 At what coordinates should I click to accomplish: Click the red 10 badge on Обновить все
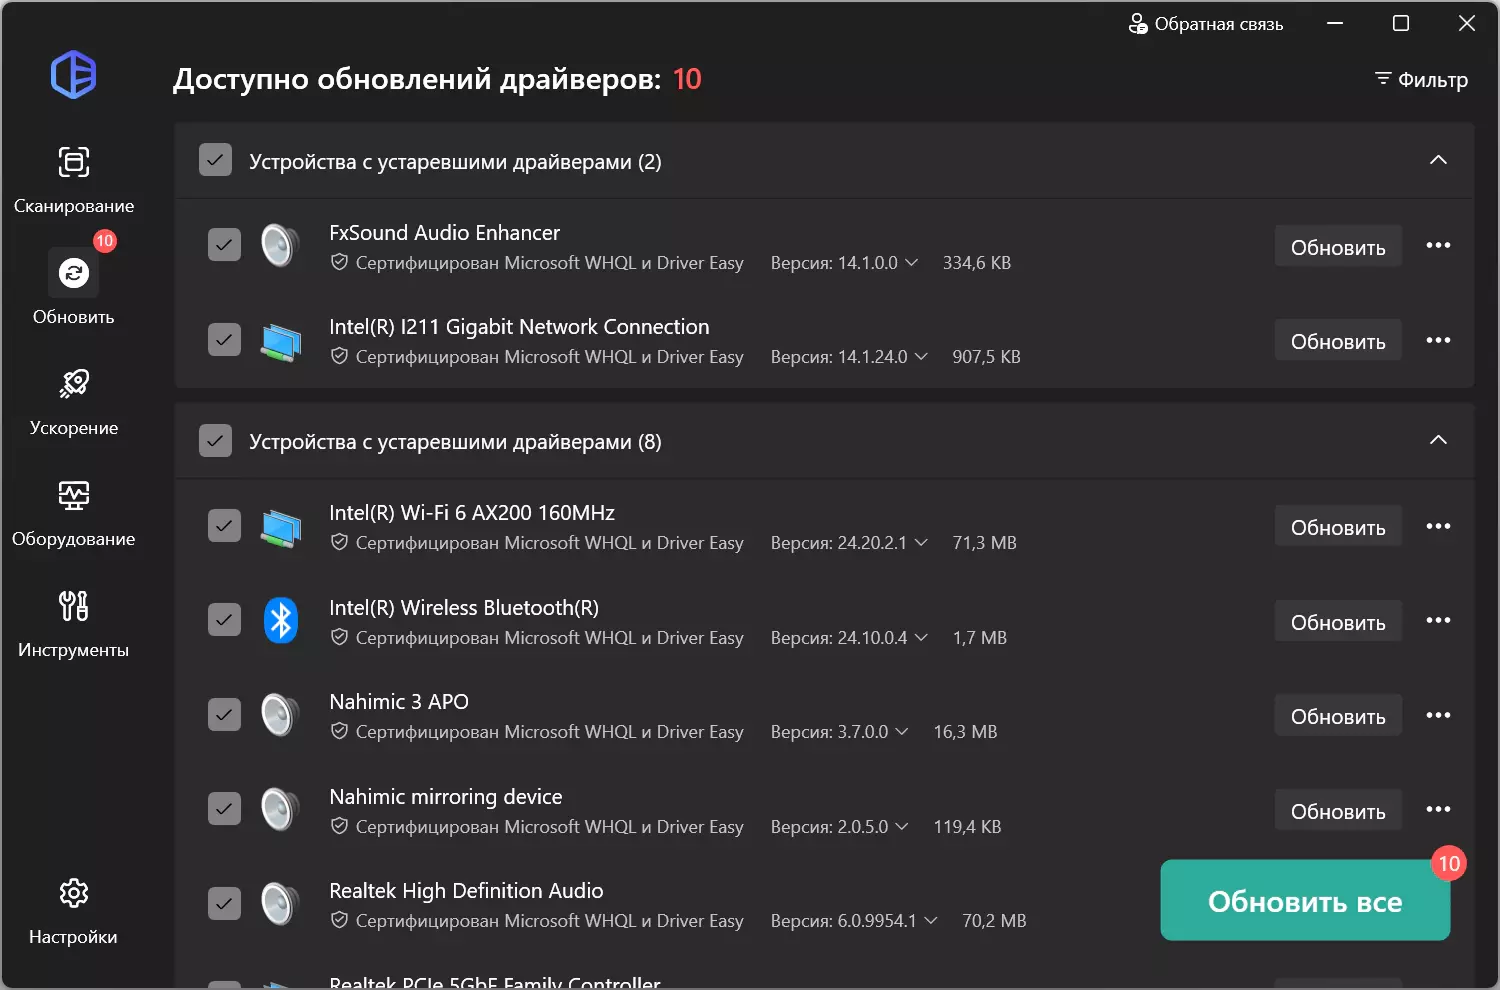coord(1449,864)
